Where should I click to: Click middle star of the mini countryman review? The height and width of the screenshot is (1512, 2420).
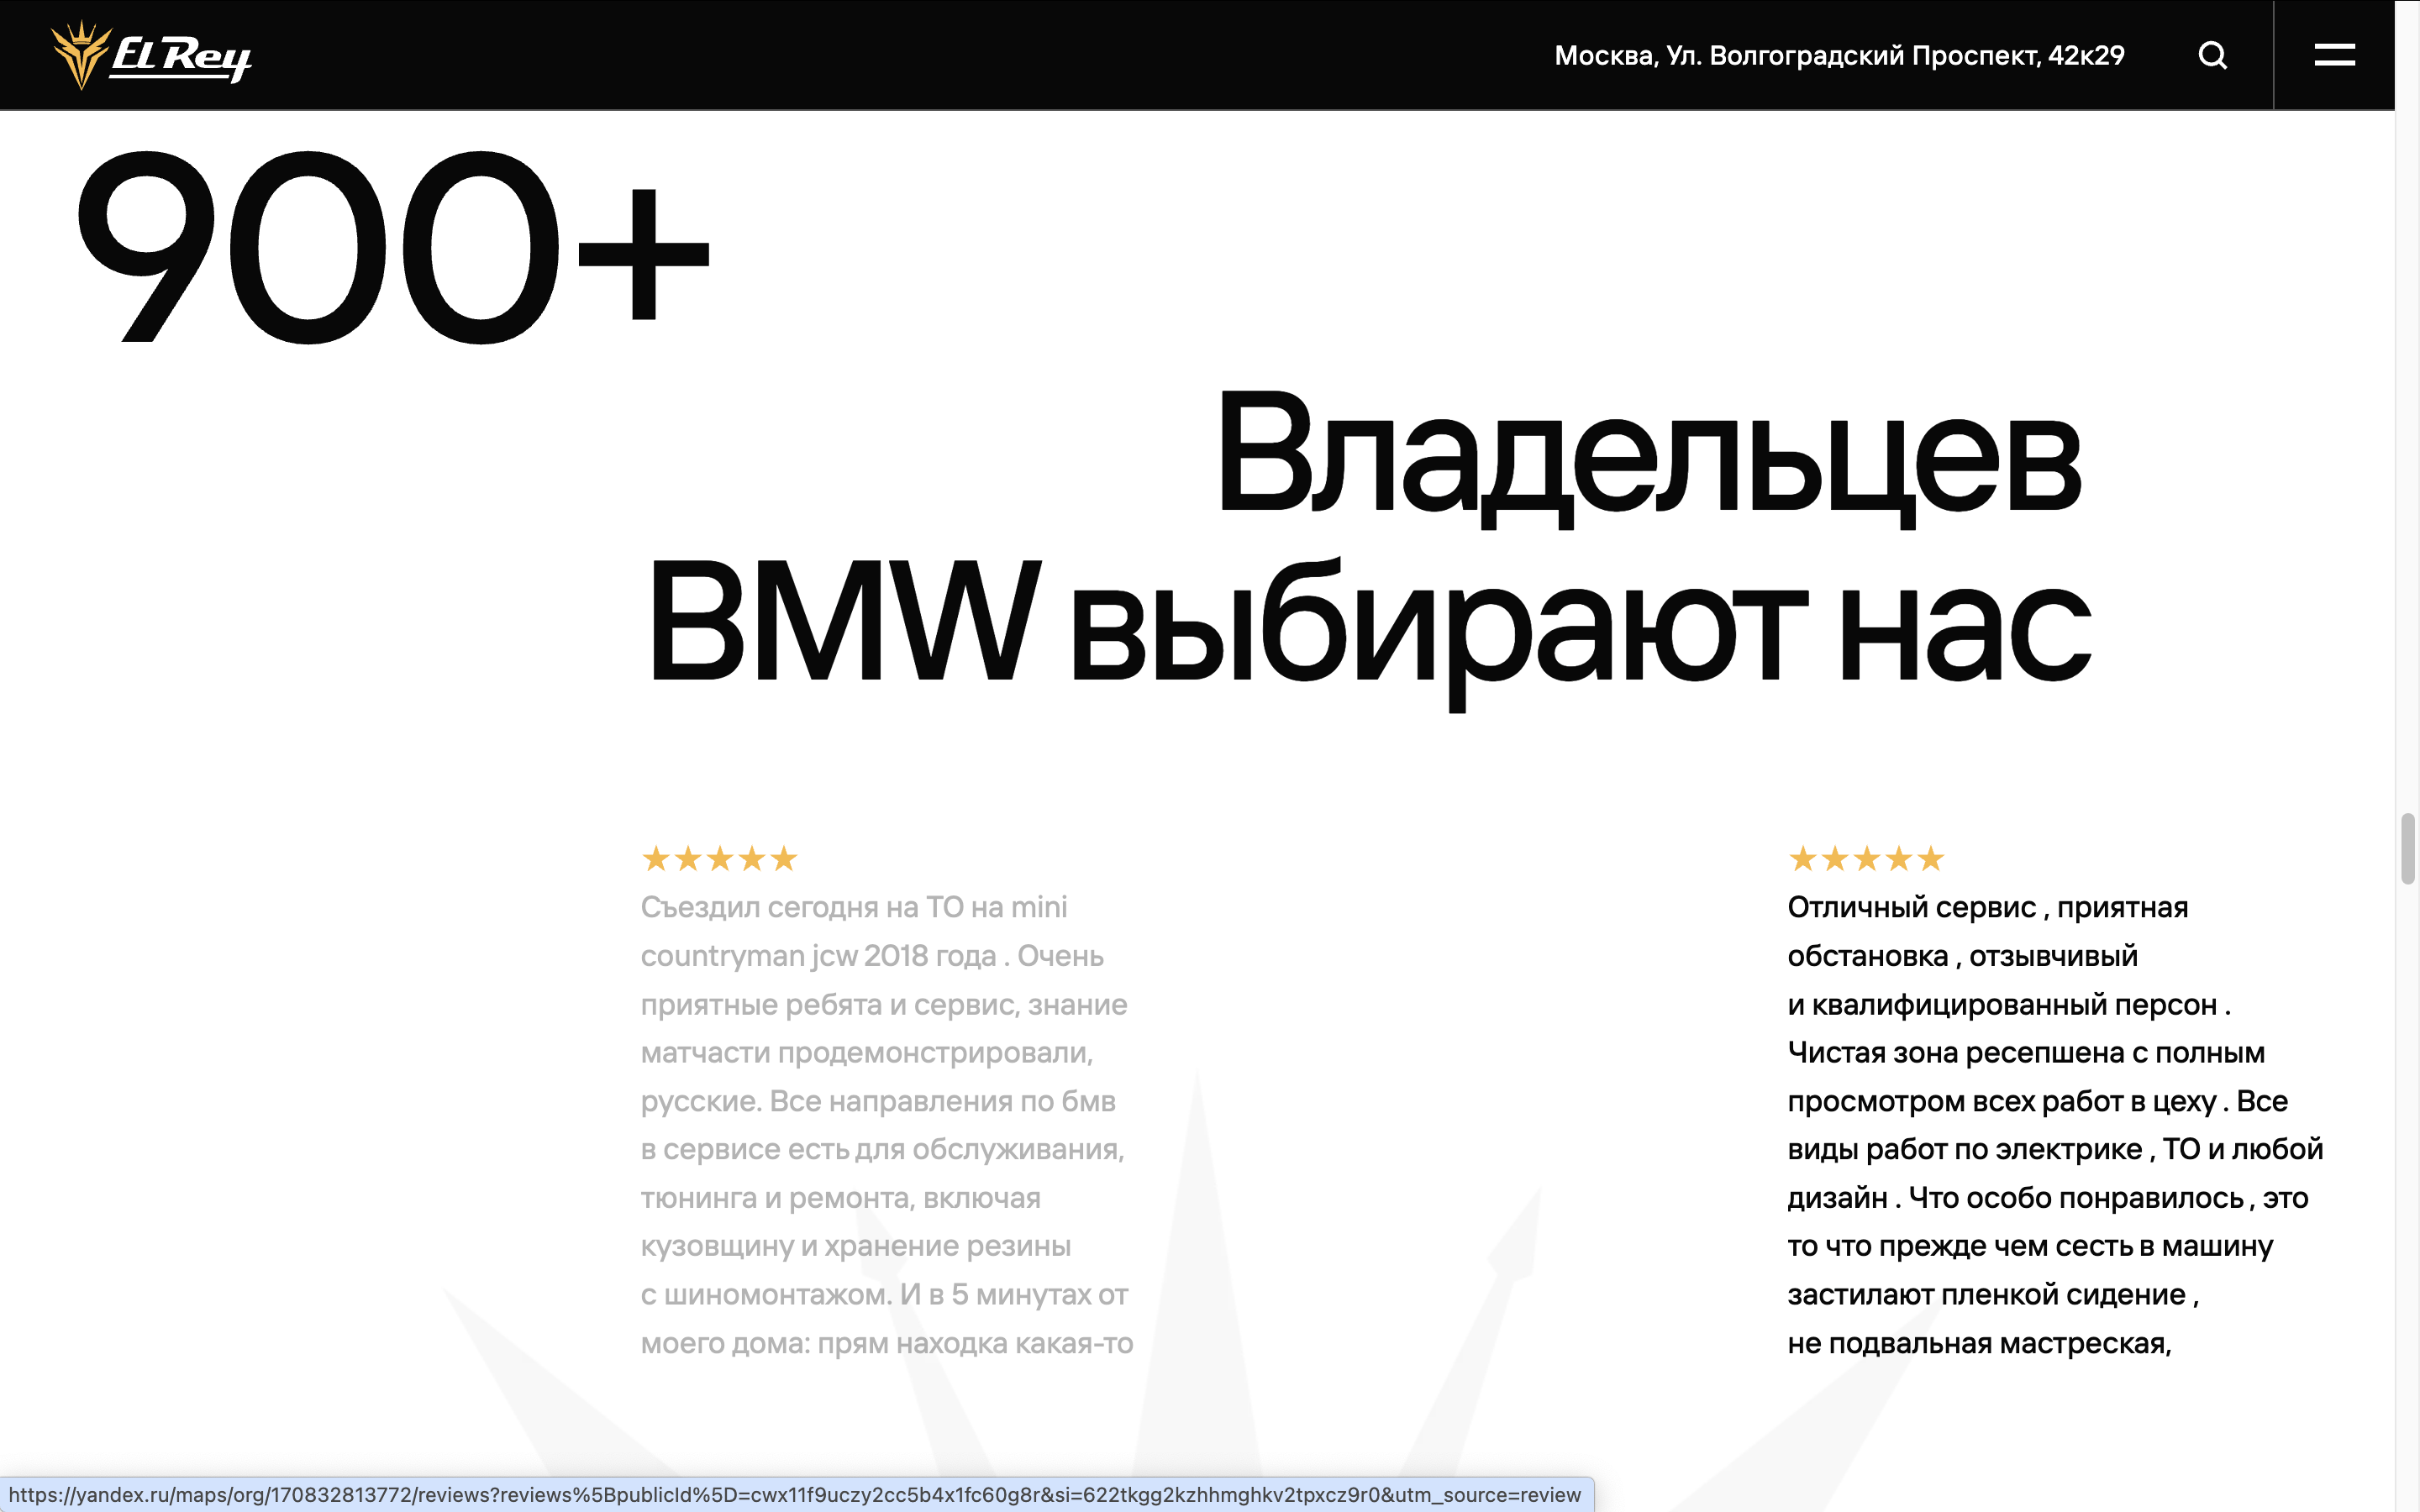click(x=720, y=858)
